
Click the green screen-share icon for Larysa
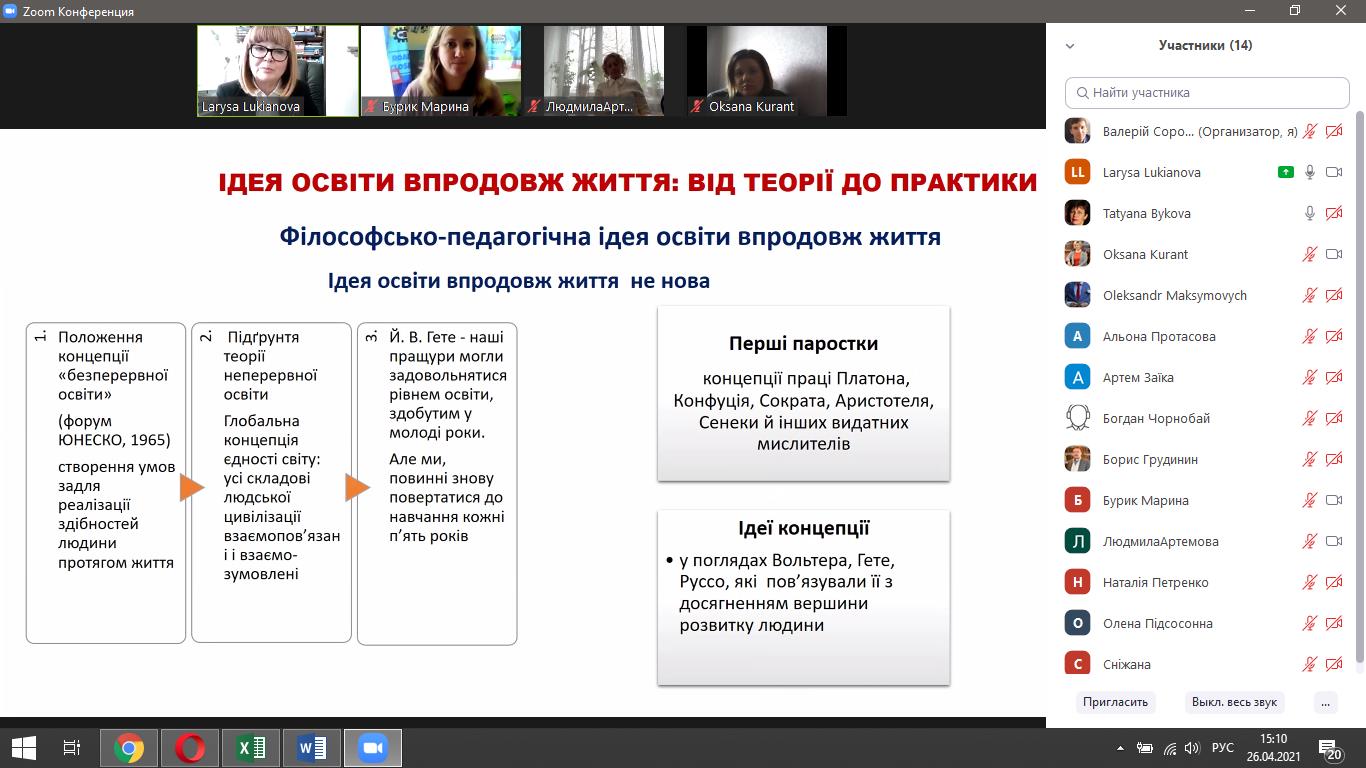(1286, 173)
